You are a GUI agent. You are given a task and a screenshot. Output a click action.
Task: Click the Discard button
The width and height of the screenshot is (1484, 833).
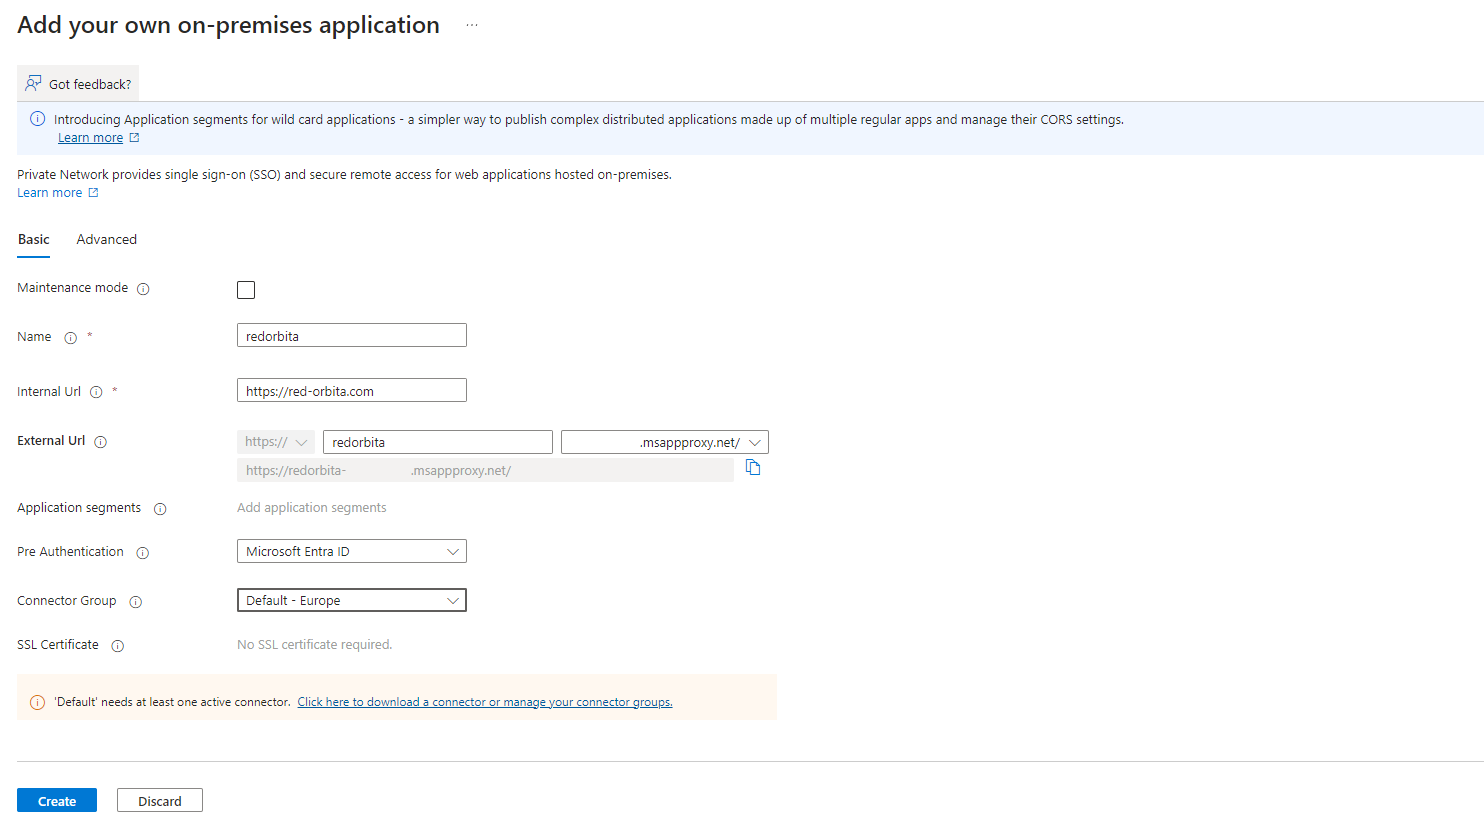pyautogui.click(x=160, y=801)
